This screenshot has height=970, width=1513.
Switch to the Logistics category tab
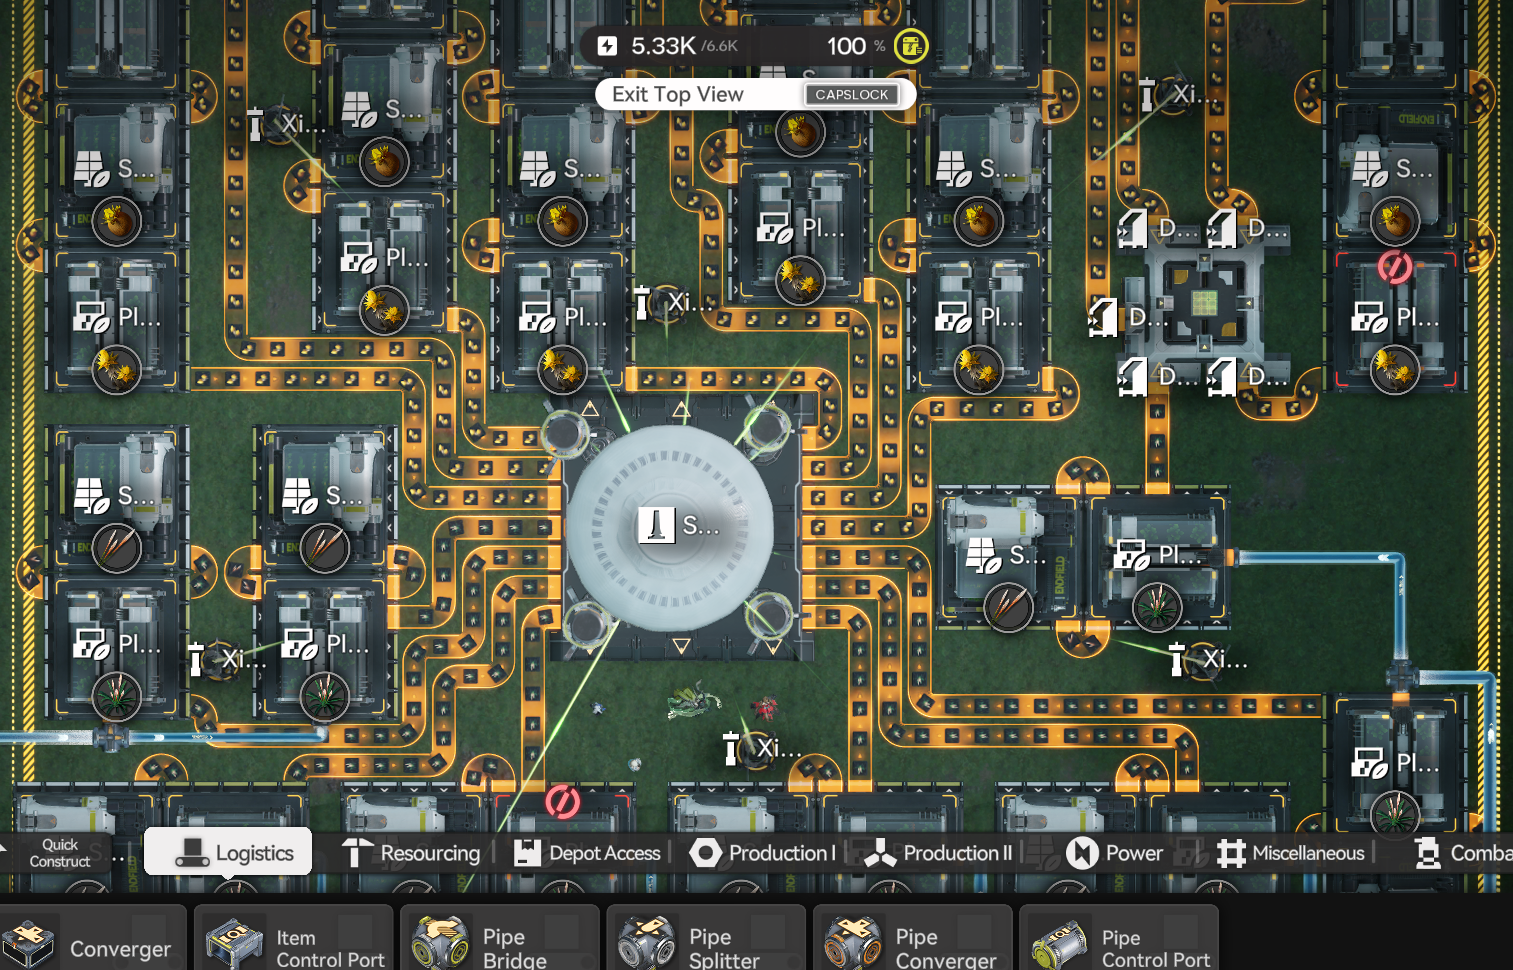pos(228,853)
